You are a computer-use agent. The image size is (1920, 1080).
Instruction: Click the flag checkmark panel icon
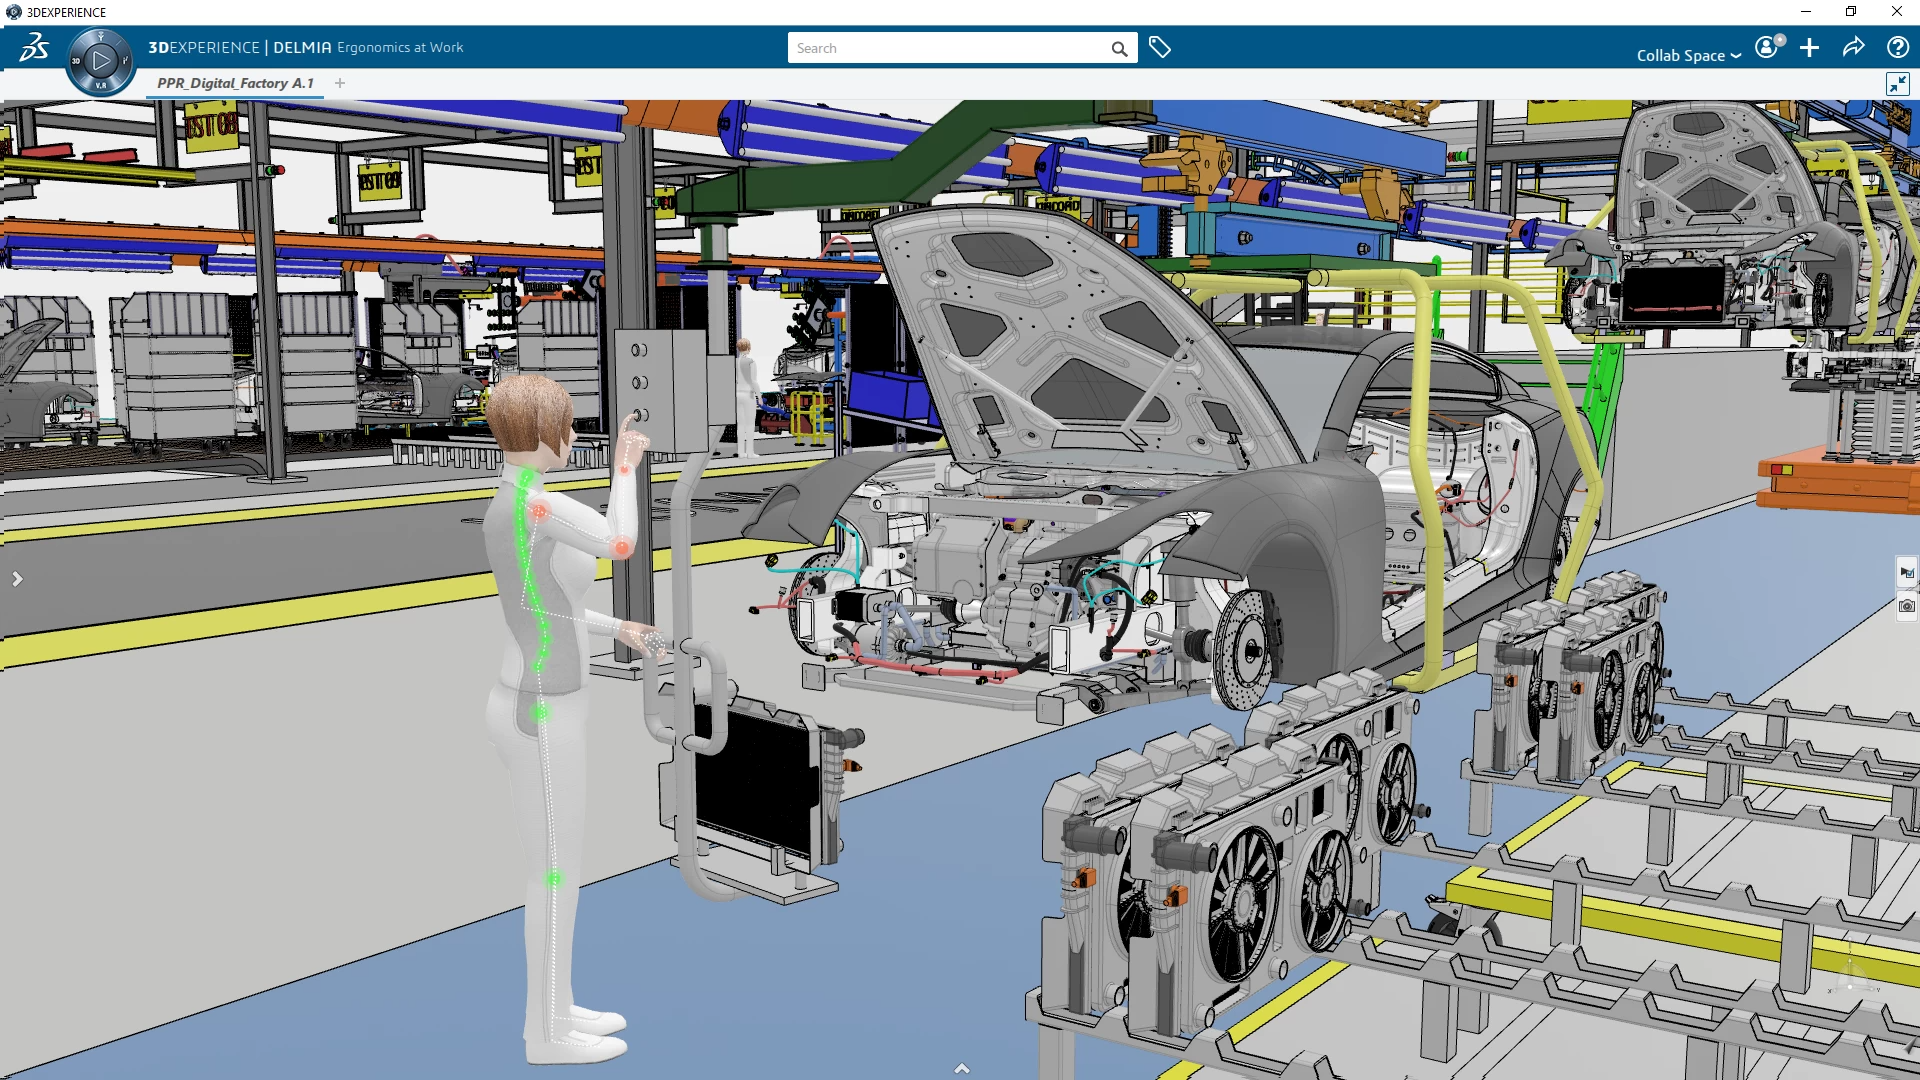click(1907, 573)
